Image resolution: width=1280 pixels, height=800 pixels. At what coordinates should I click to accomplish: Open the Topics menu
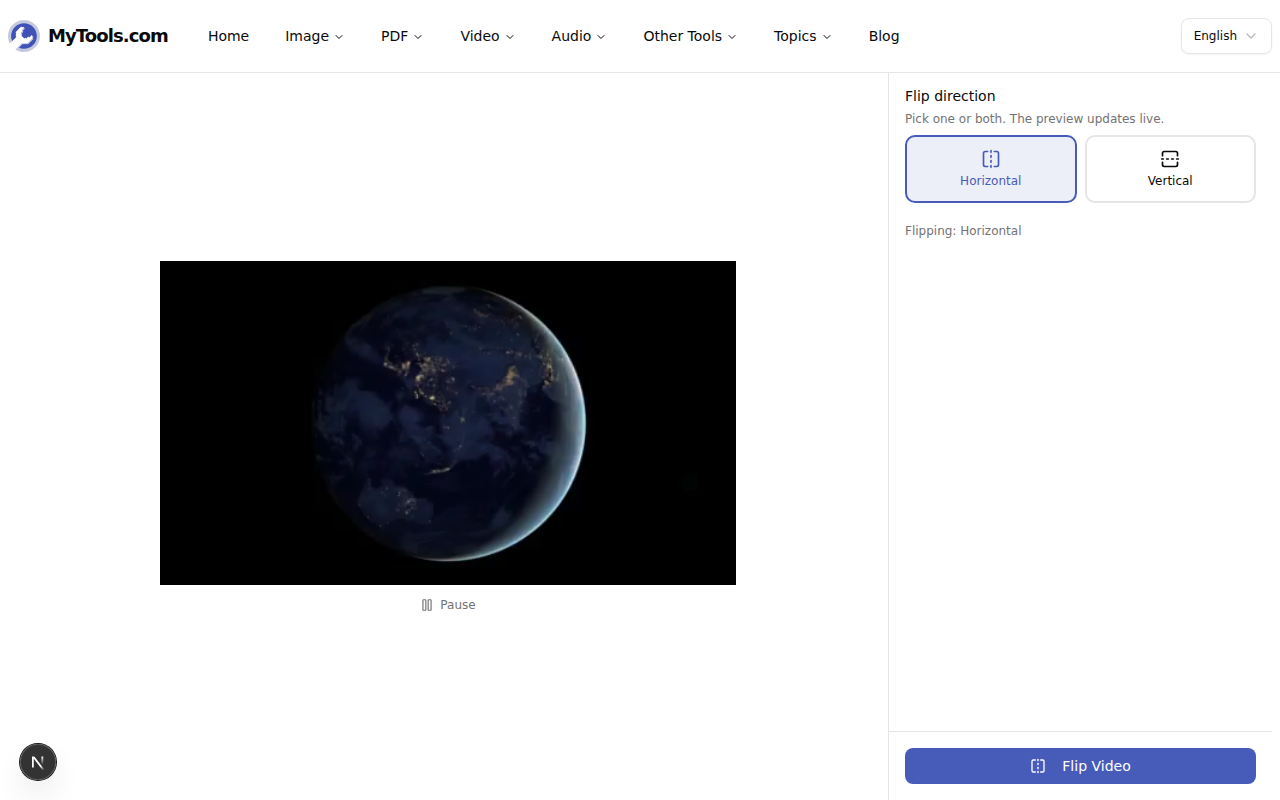pos(802,36)
